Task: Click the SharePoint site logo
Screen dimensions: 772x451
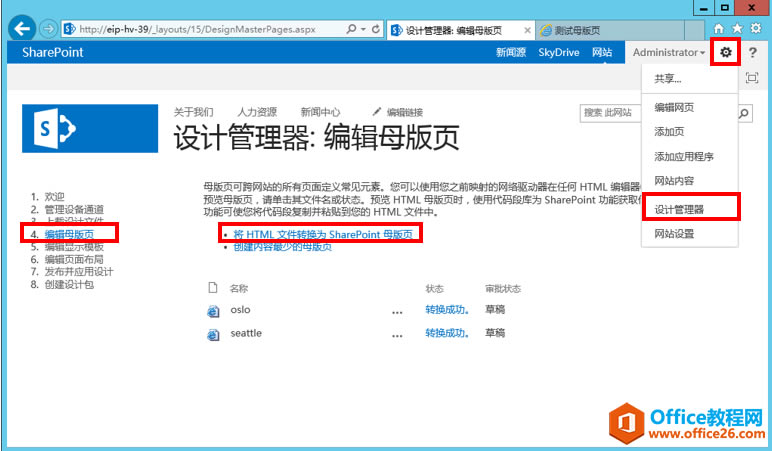Action: click(90, 129)
